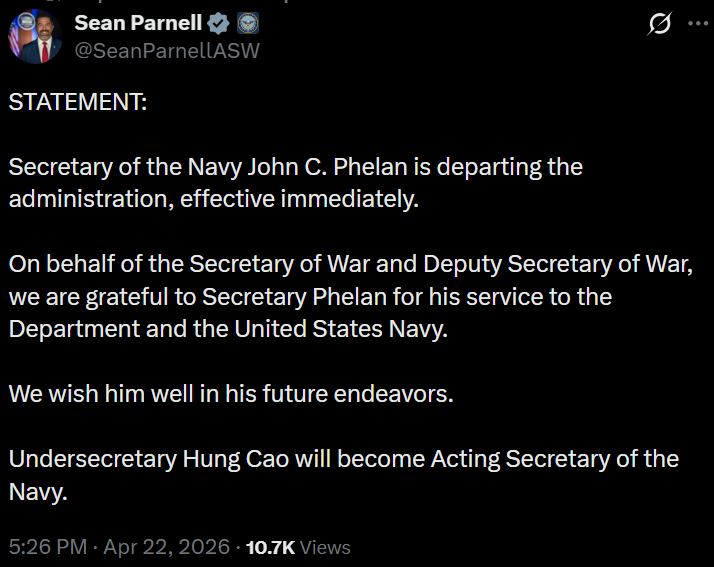
Task: Click the 'Undersecretary Hung Cao will become' line
Action: coord(343,459)
